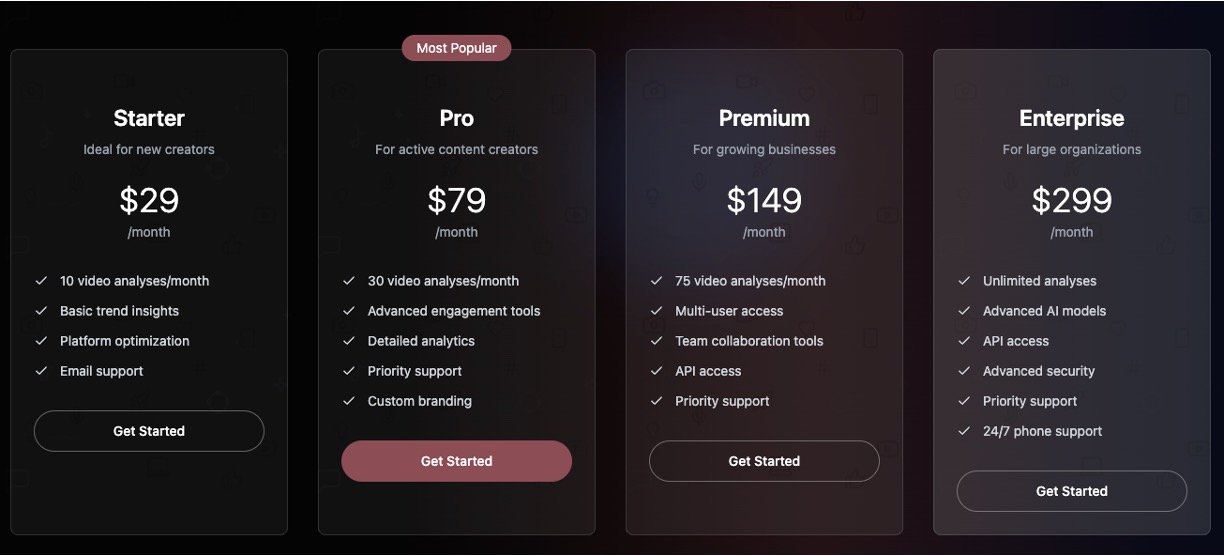Click the checkmark next to 24/7 phone support

coord(964,431)
